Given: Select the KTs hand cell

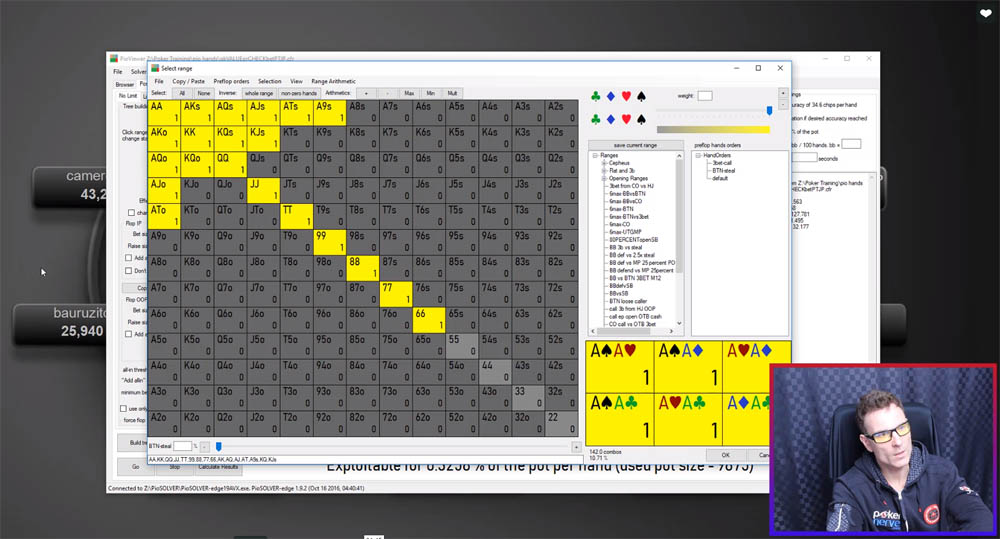Looking at the screenshot, I should (x=297, y=138).
